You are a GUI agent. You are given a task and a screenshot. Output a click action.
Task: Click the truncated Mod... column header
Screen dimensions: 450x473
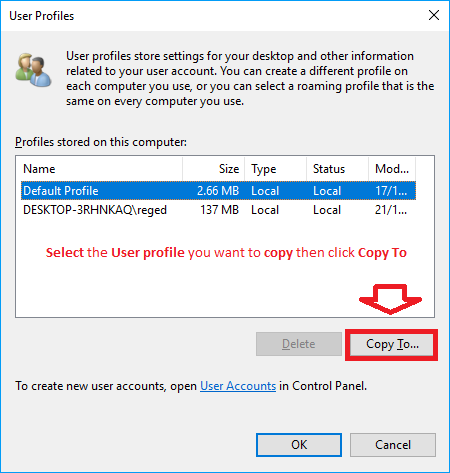coord(392,169)
